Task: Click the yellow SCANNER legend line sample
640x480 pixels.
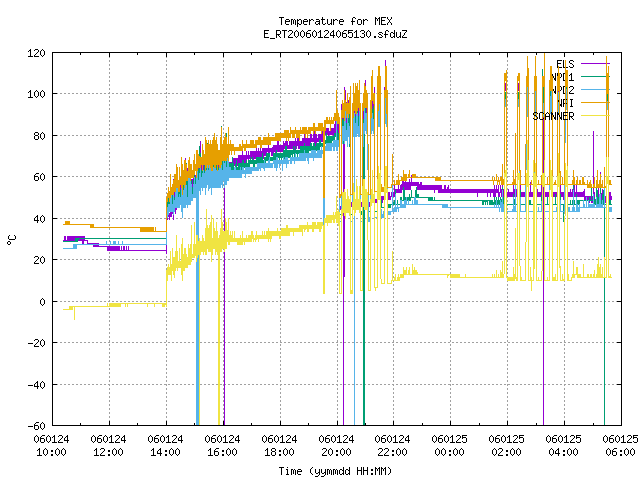Action: point(595,116)
